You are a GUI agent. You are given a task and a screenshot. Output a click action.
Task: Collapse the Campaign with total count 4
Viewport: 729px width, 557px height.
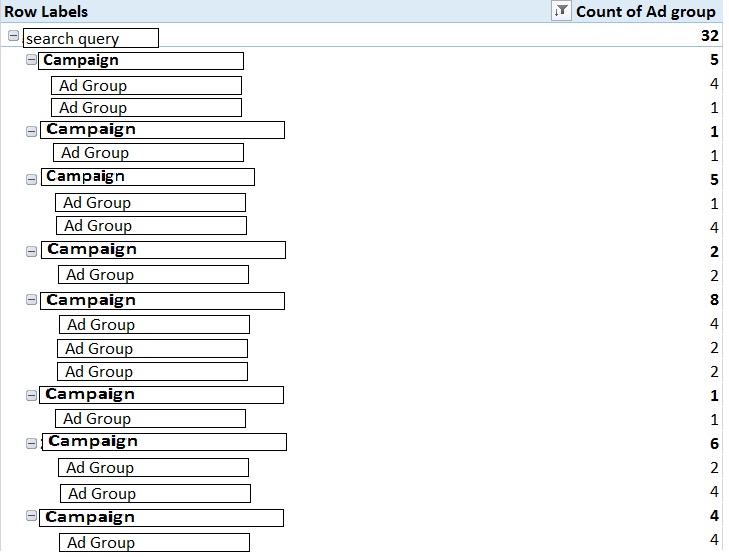32,517
